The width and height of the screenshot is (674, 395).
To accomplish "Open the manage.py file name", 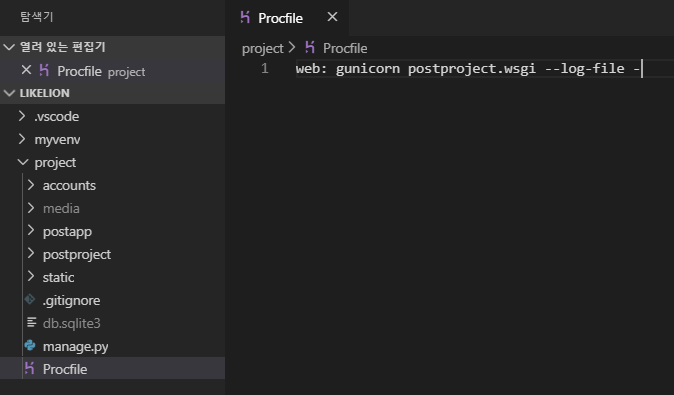I will (x=76, y=347).
